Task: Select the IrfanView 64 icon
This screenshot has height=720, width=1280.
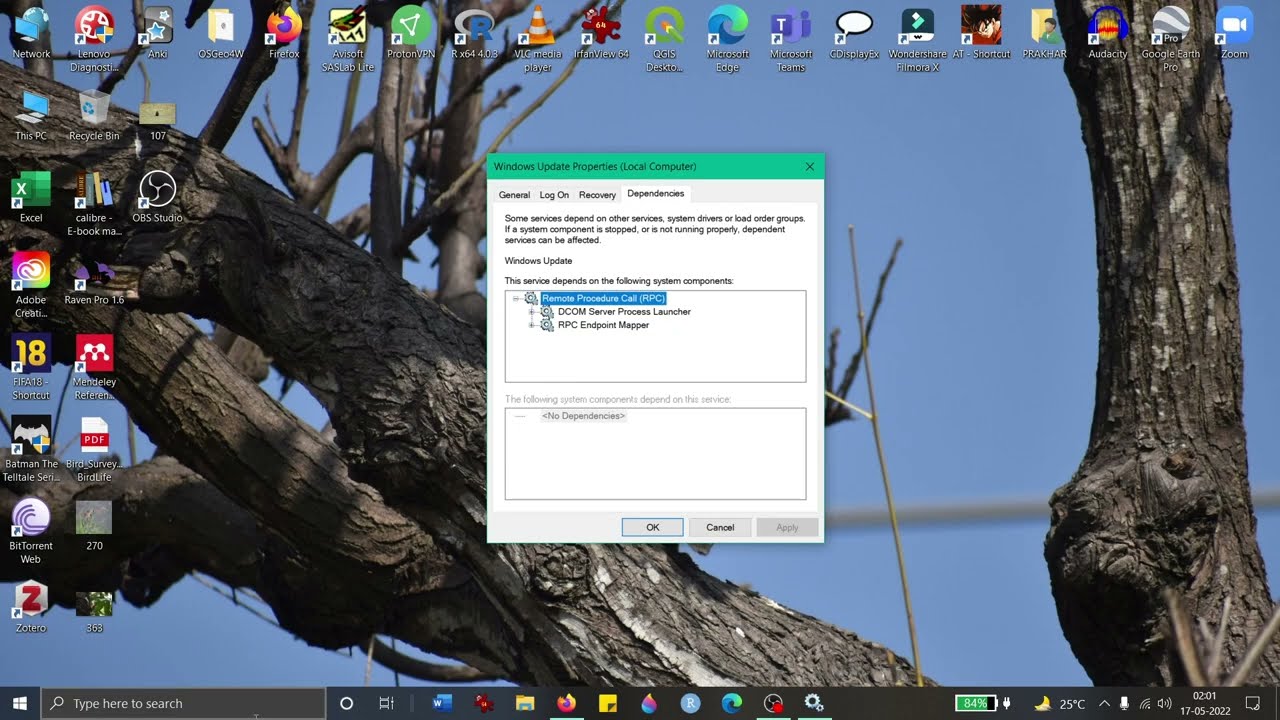Action: (x=601, y=33)
